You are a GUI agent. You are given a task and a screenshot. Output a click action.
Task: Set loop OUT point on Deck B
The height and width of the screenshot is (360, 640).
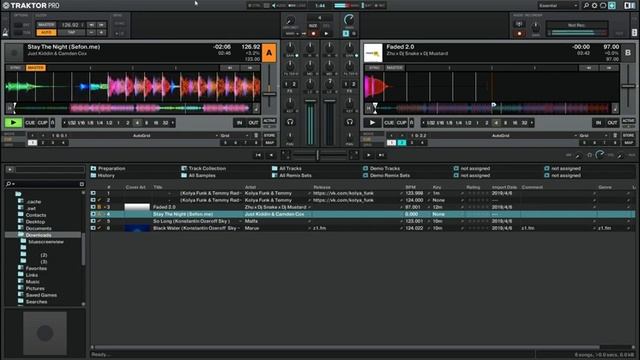(612, 123)
